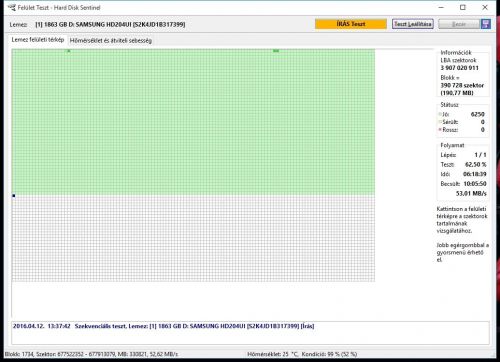Click the green Jó status legend square
Viewport: 500px width, 362px height.
[x=440, y=114]
